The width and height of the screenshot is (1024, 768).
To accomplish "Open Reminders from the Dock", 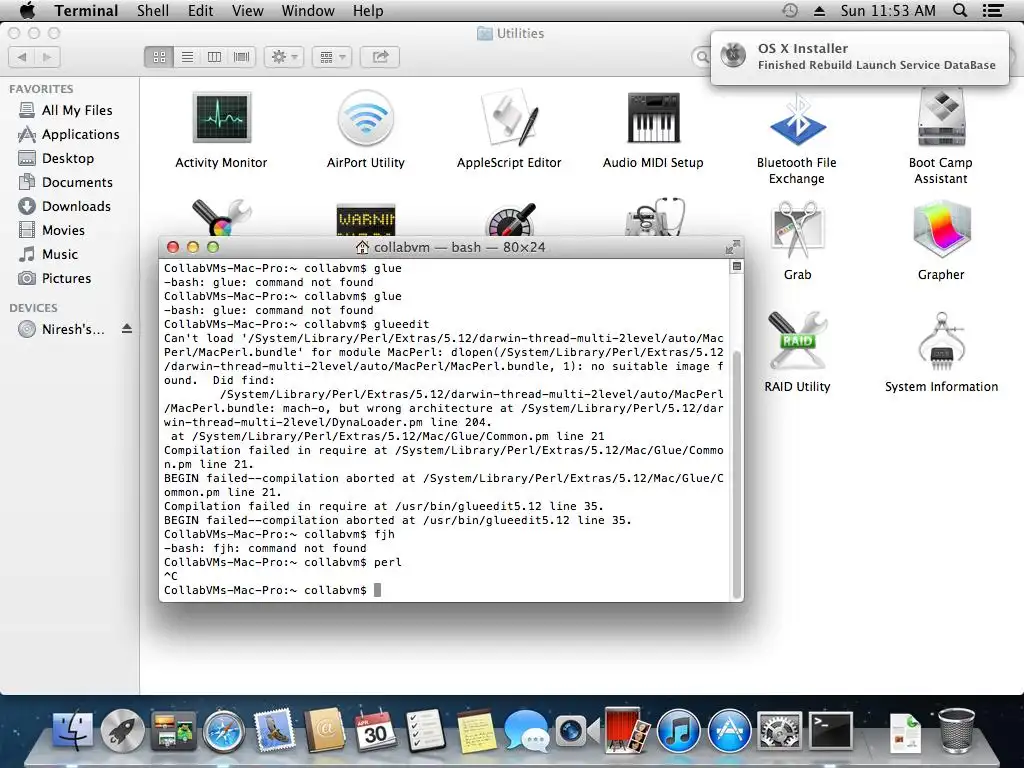I will pos(425,730).
